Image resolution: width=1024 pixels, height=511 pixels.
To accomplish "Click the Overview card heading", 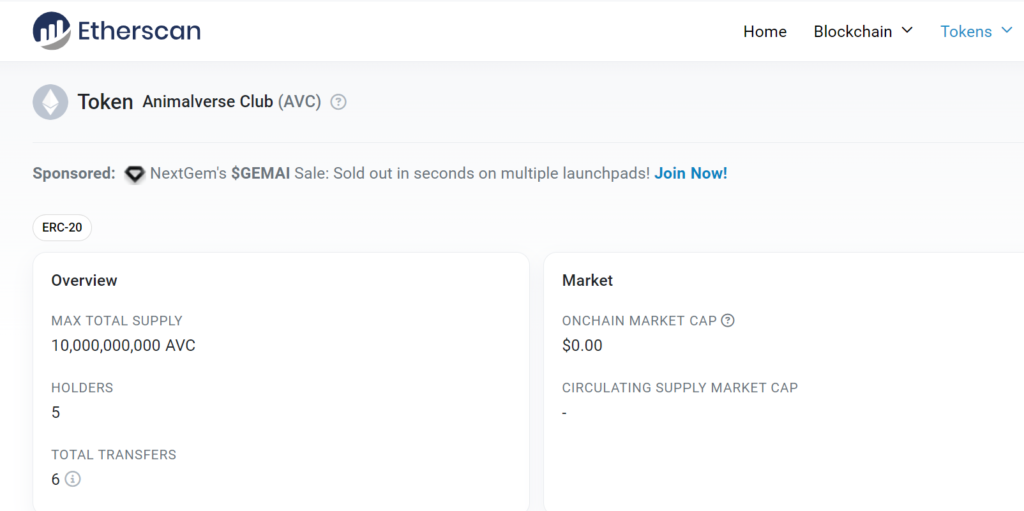I will click(84, 280).
